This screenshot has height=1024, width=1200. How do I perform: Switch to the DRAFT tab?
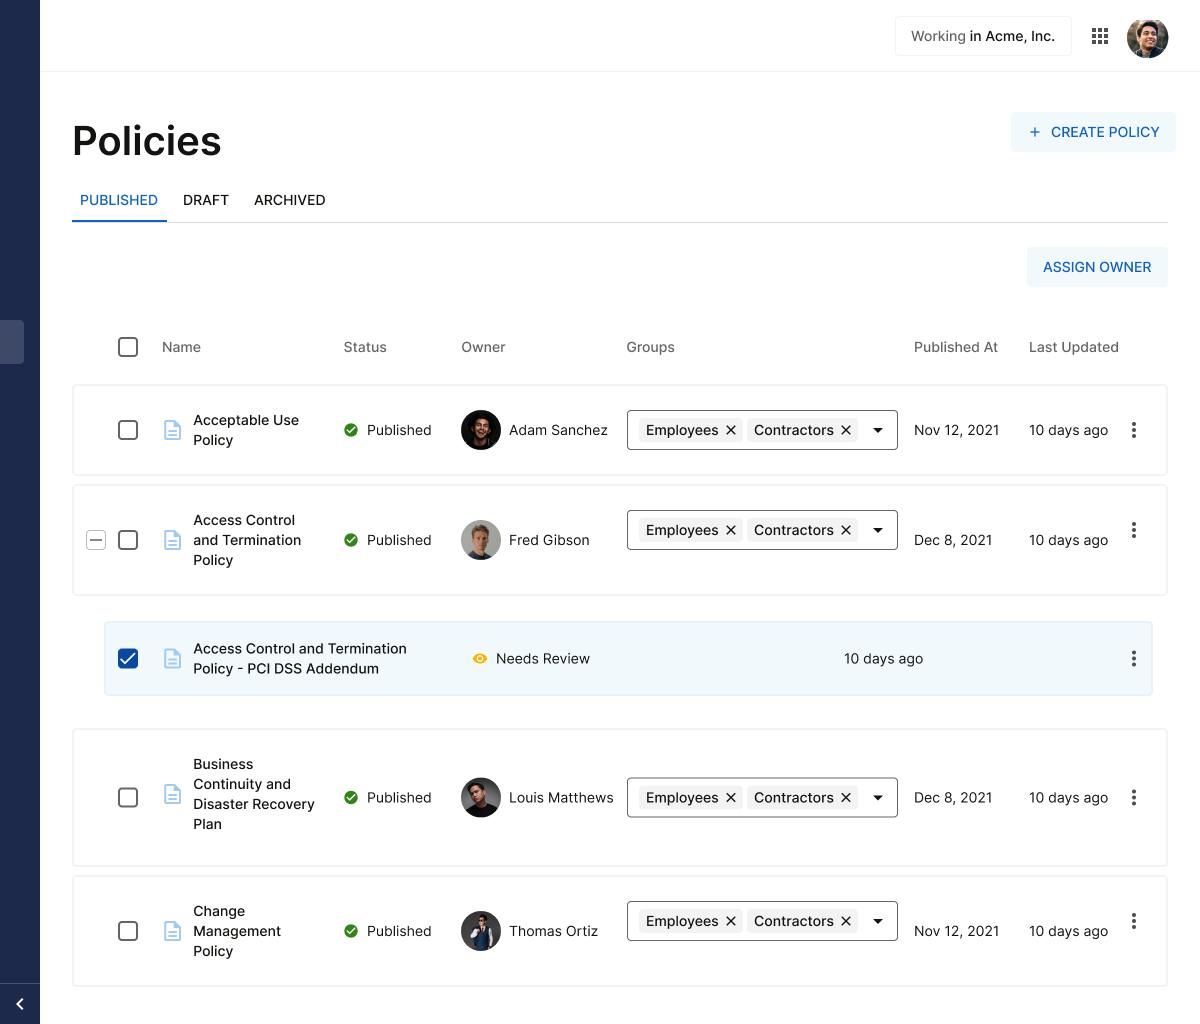tap(206, 200)
